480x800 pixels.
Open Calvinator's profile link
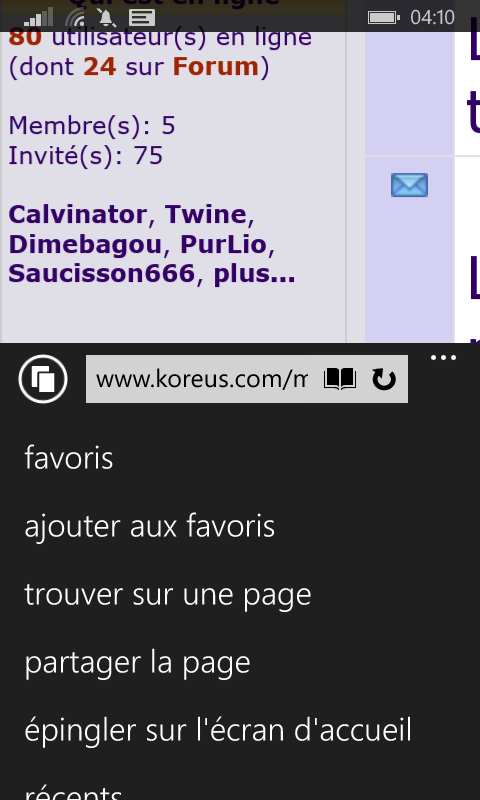pyautogui.click(x=78, y=214)
